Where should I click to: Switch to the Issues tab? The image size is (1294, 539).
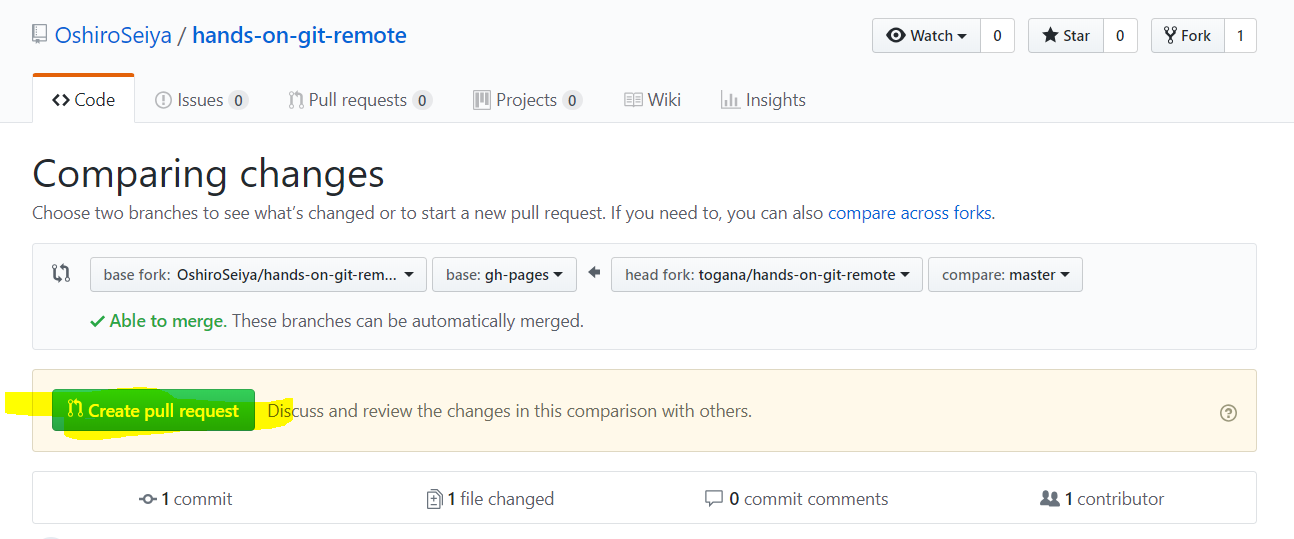(x=200, y=100)
